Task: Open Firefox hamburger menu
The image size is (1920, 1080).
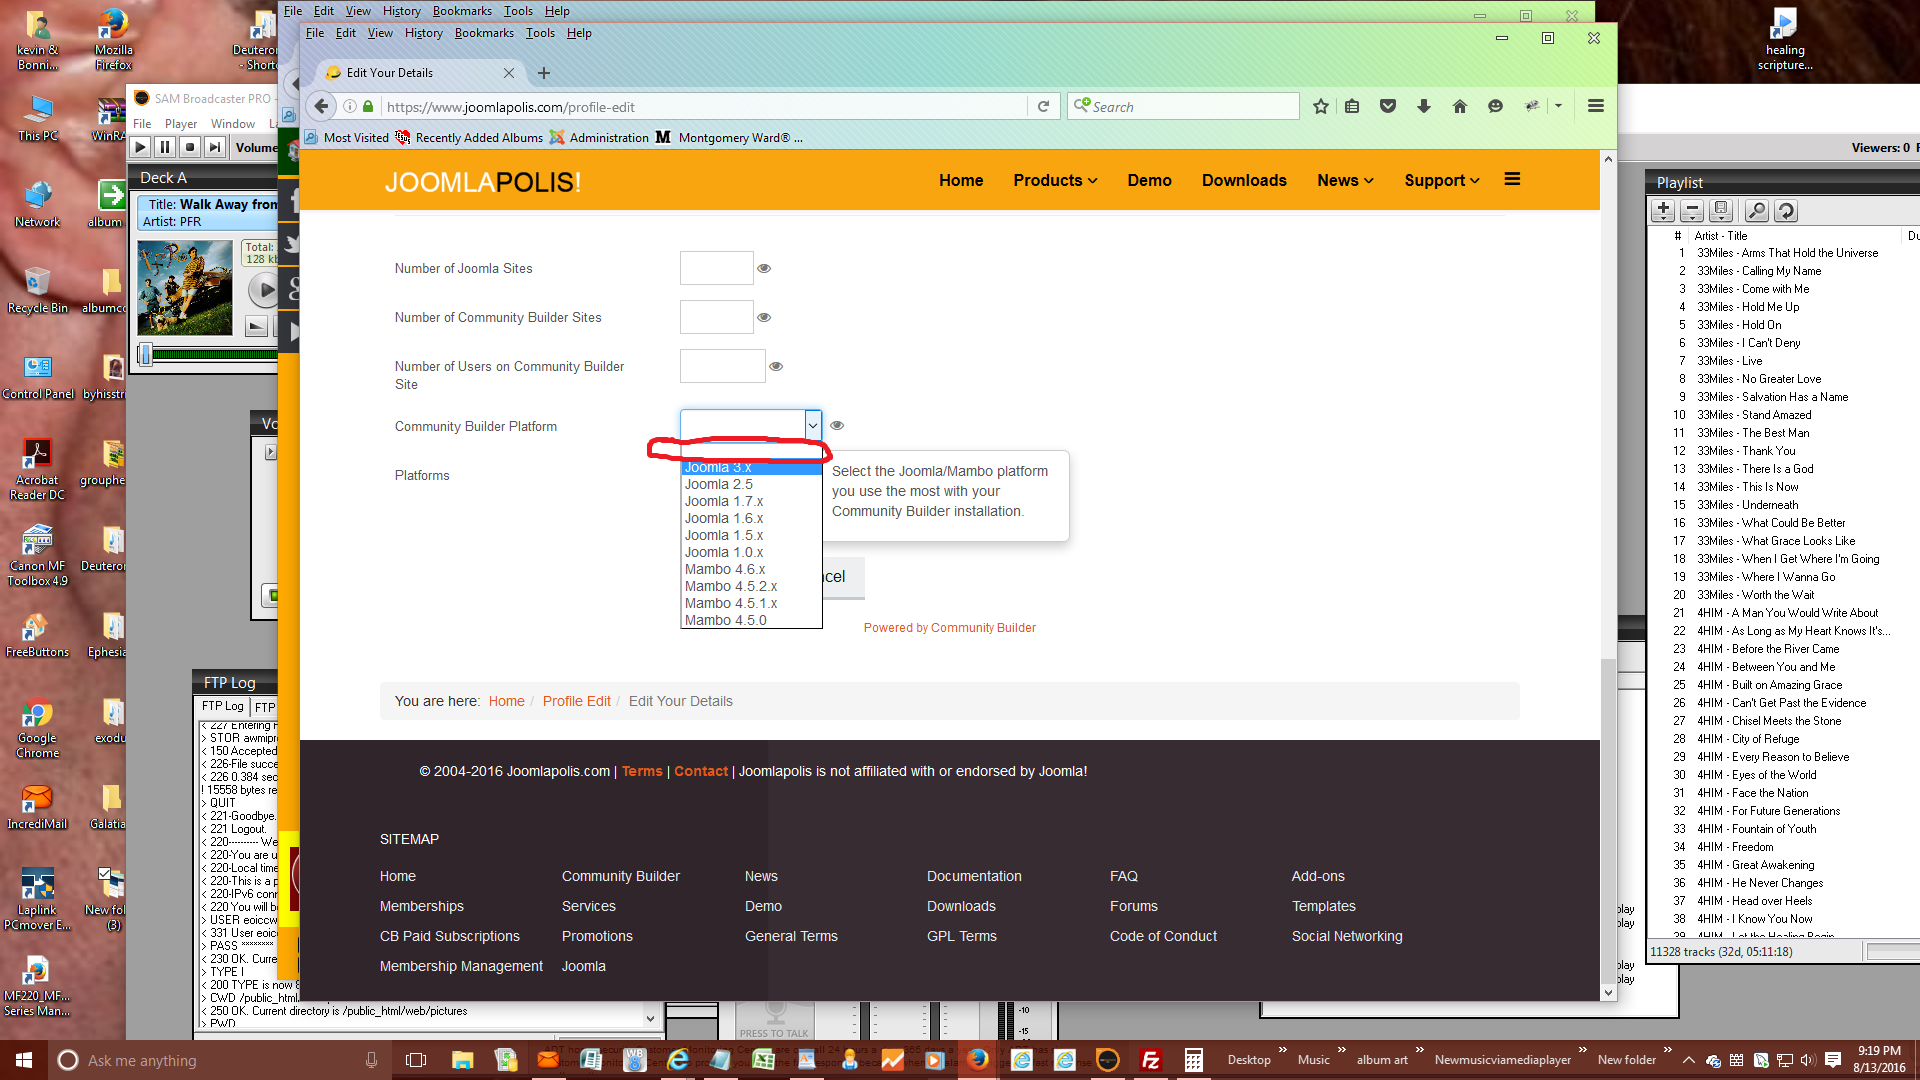Action: (1596, 106)
